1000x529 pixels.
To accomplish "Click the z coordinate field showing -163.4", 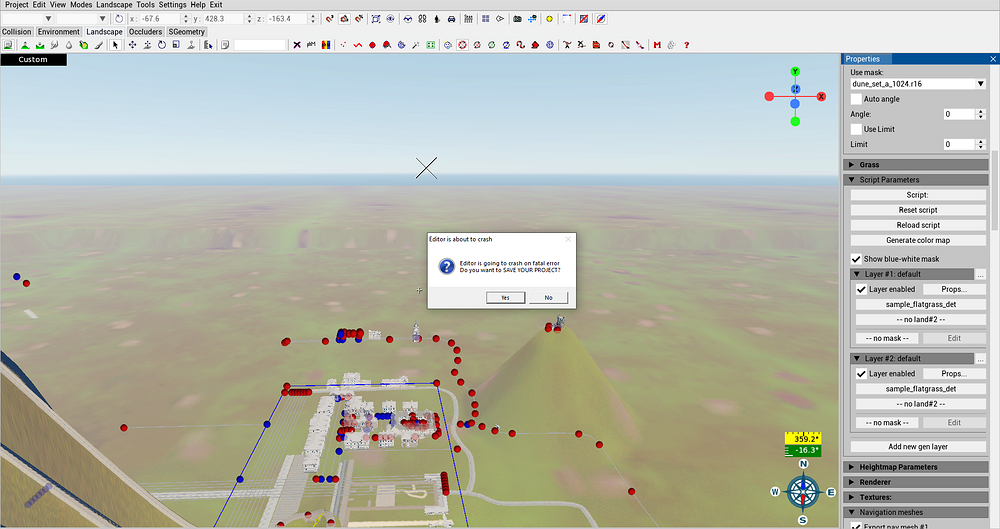I will click(287, 19).
